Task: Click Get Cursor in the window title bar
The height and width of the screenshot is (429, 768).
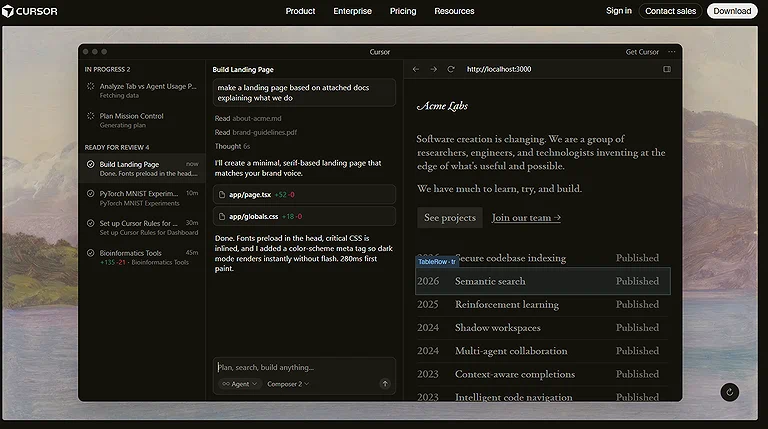Action: click(642, 52)
